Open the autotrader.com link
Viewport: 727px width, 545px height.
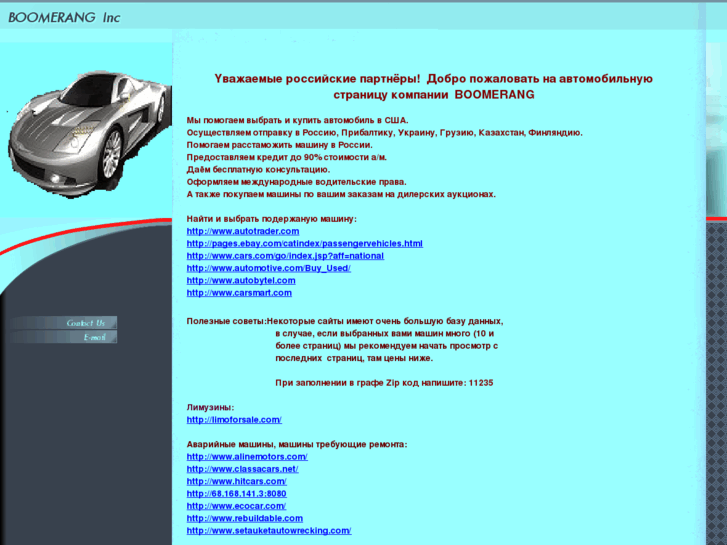point(242,231)
